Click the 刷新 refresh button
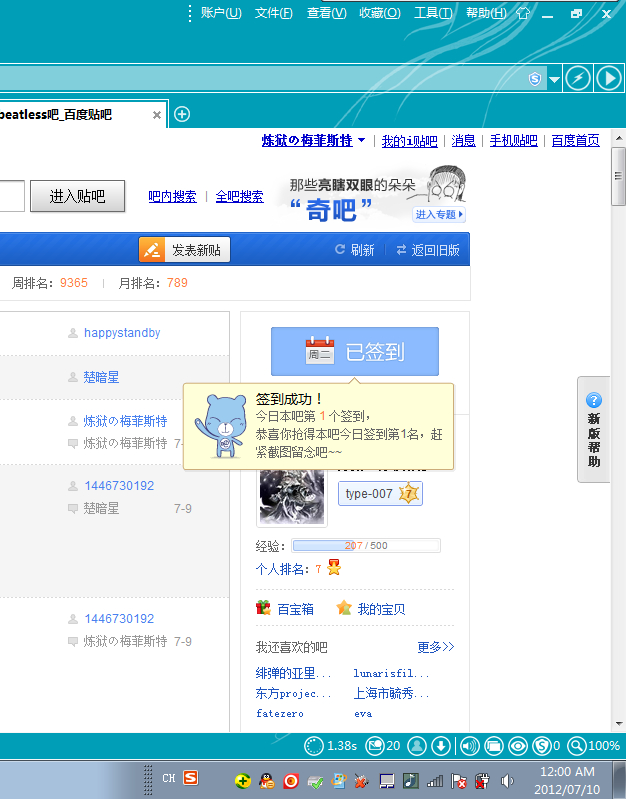 tap(355, 250)
